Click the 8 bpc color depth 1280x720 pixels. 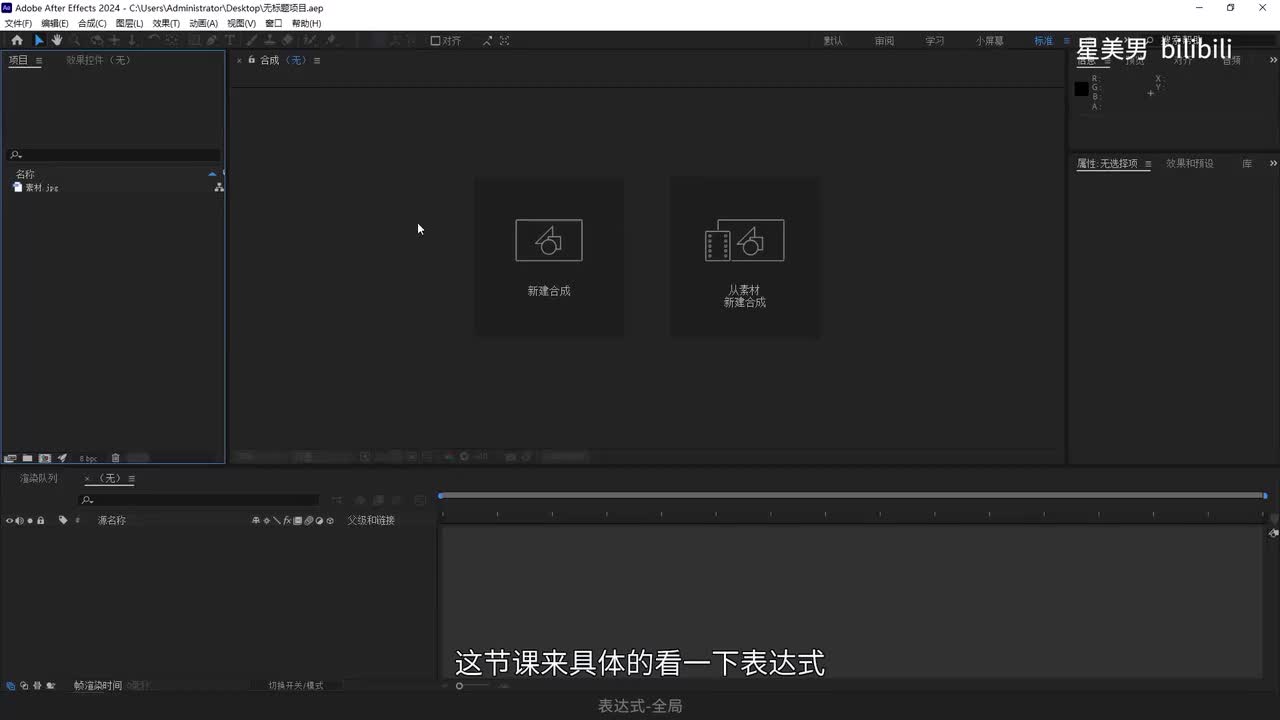[89, 458]
